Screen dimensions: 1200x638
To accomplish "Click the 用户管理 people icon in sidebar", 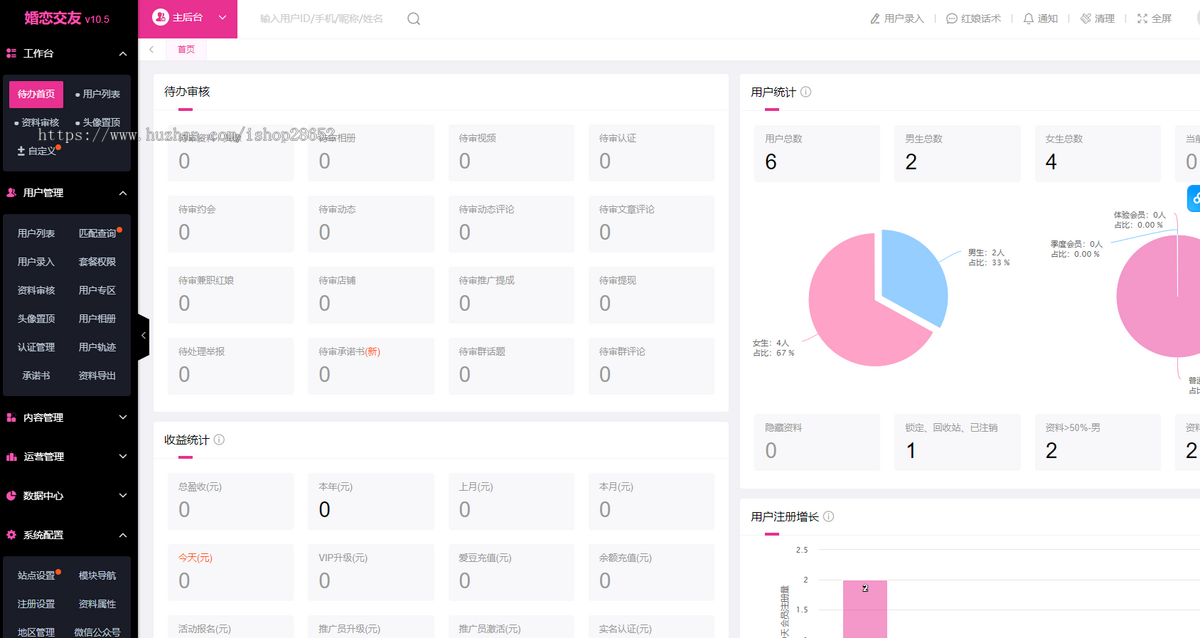I will pos(11,193).
